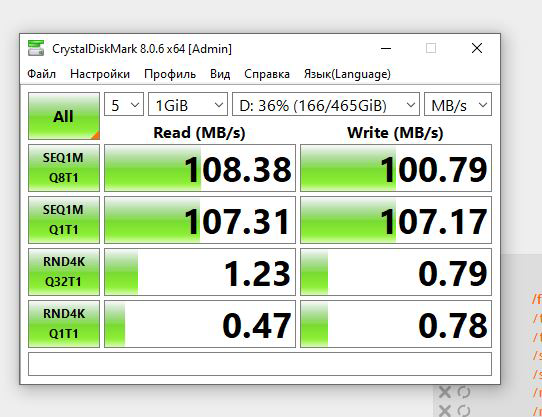Start the SEQ1M Q8T1 test

point(64,168)
